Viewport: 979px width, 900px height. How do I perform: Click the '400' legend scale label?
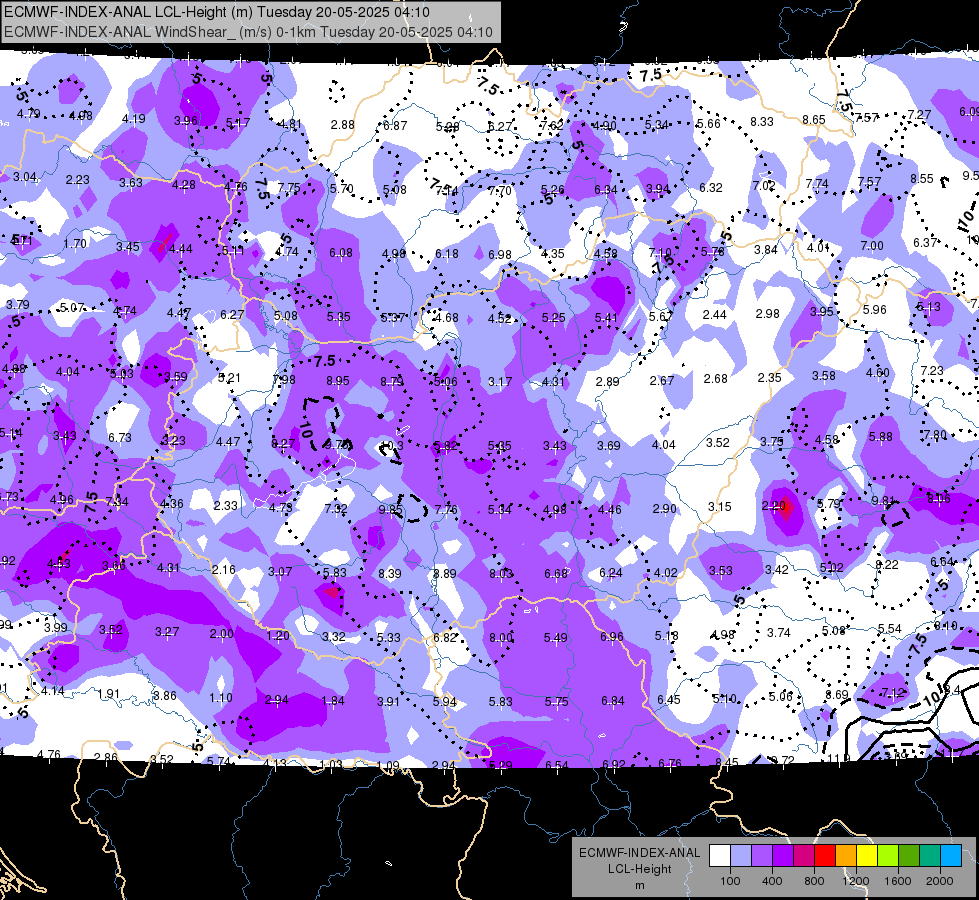click(772, 881)
